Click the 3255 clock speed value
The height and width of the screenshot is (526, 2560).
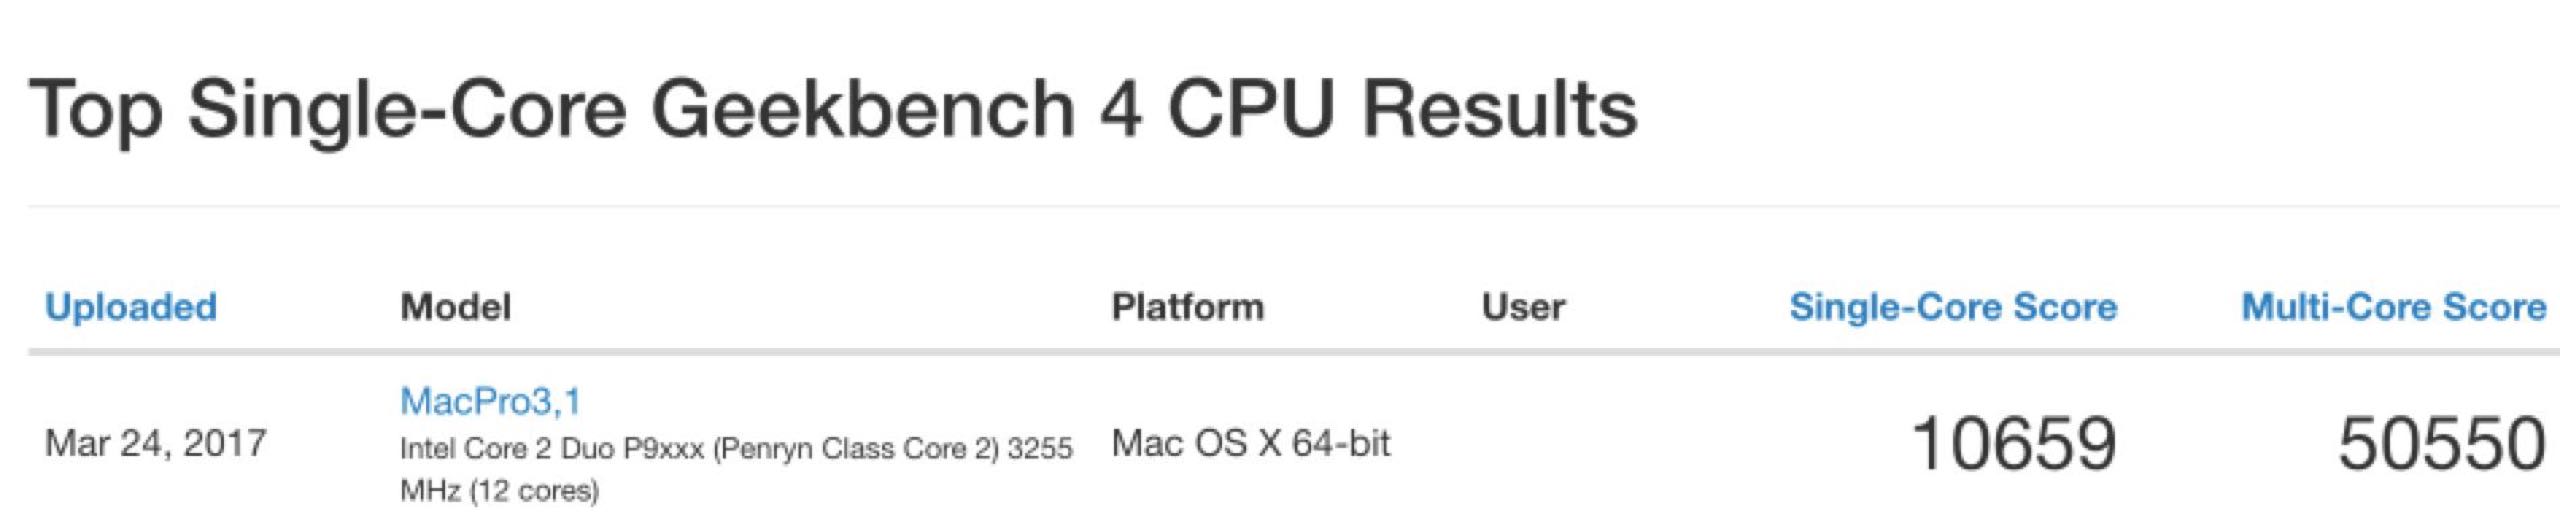point(1040,448)
